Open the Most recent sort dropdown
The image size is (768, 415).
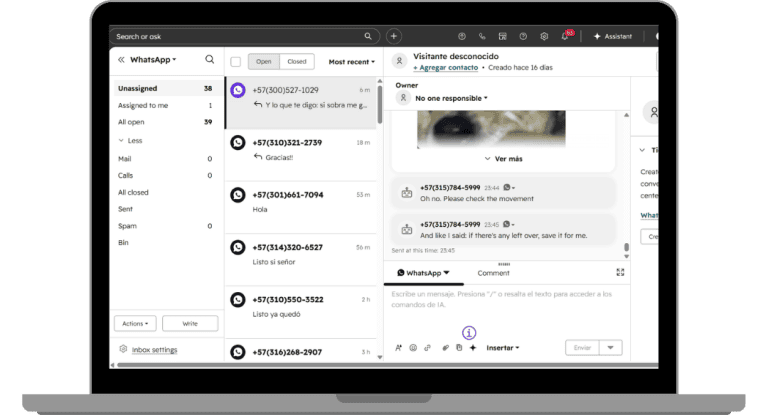[x=352, y=62]
